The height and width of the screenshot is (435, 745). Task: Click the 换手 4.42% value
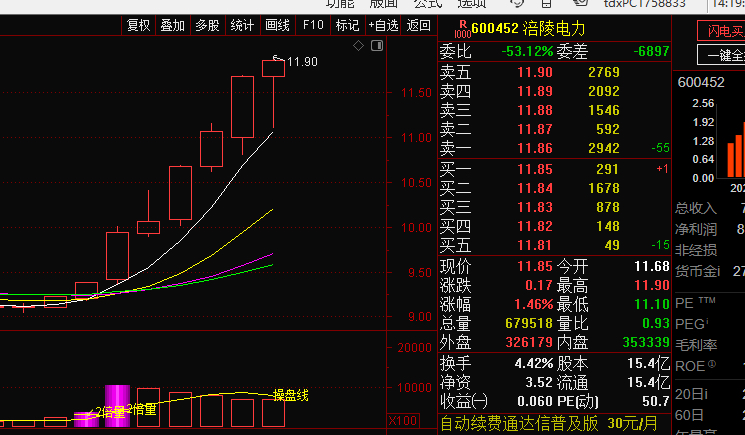point(534,364)
